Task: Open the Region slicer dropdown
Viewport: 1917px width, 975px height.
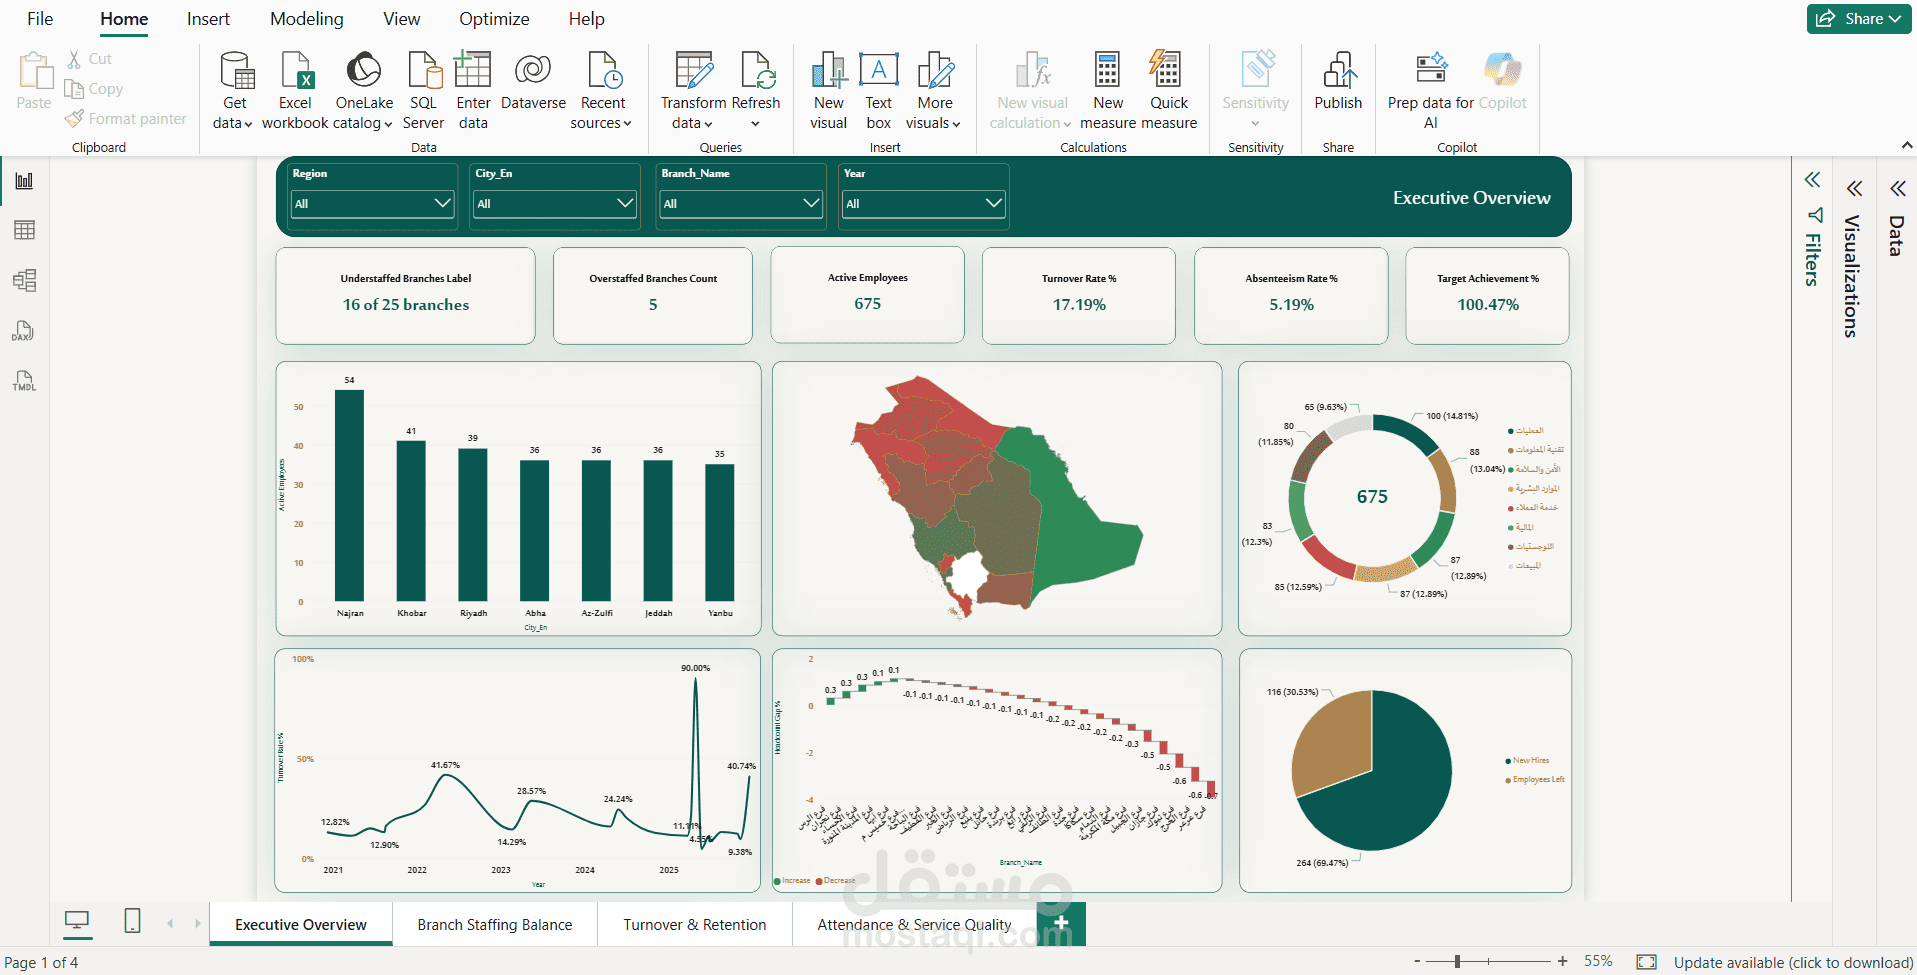Action: pyautogui.click(x=372, y=203)
